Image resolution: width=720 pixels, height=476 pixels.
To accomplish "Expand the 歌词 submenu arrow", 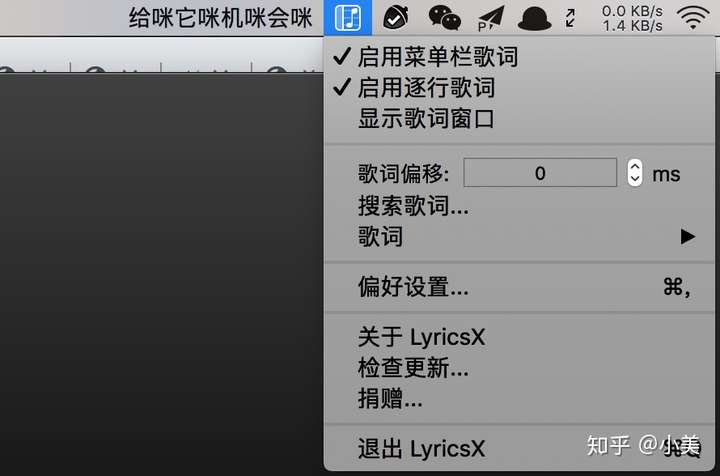I will [687, 236].
